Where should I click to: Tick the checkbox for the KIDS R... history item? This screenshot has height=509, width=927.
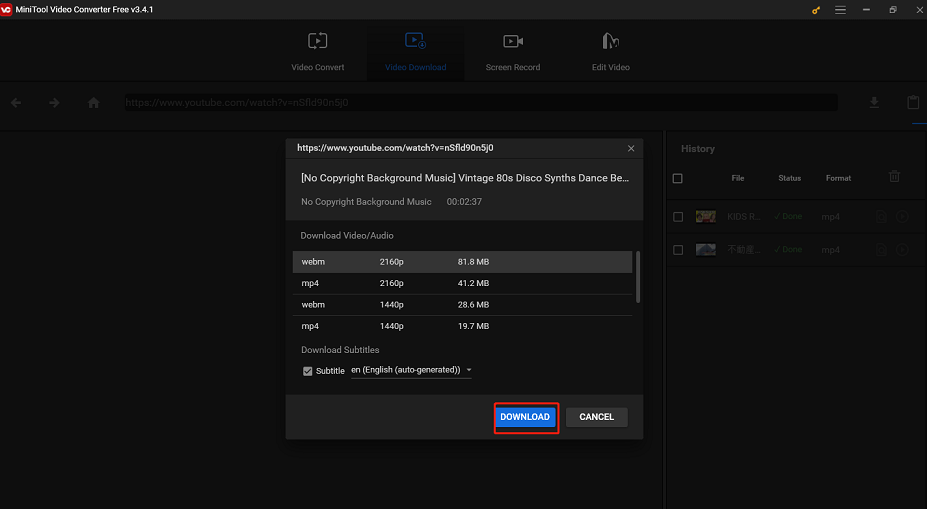[x=678, y=217]
